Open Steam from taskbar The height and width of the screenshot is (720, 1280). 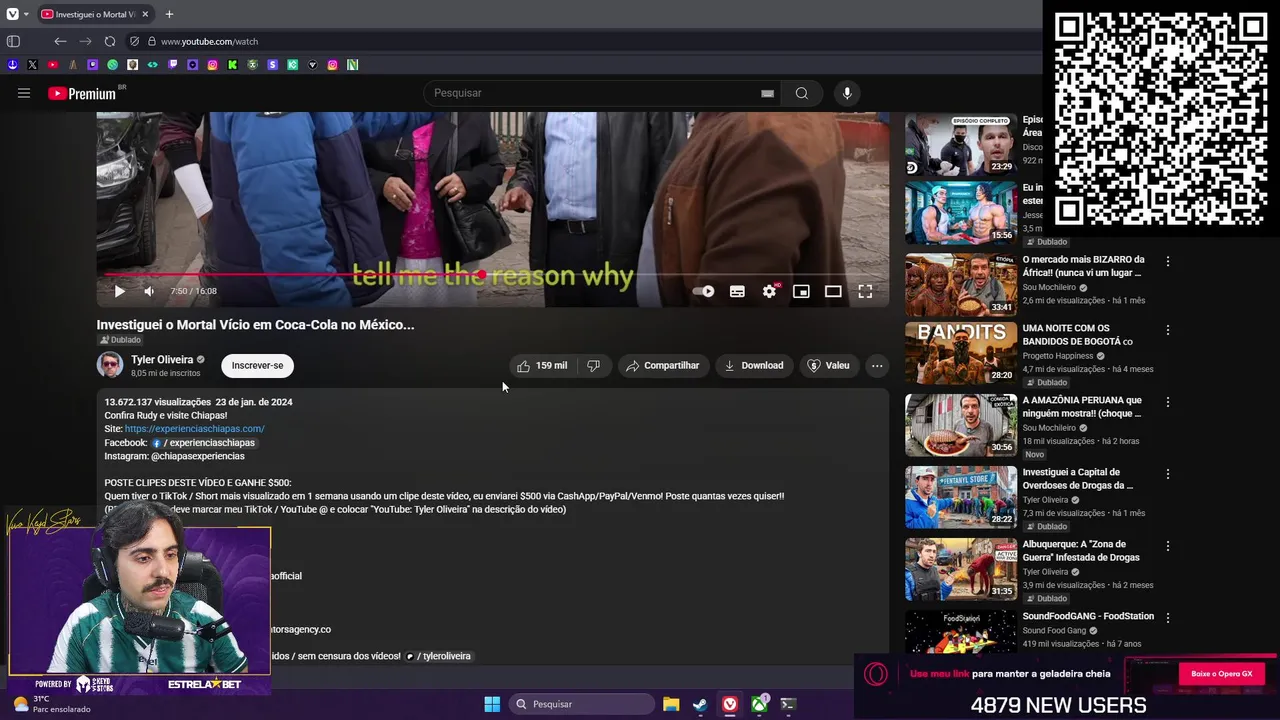pos(700,704)
